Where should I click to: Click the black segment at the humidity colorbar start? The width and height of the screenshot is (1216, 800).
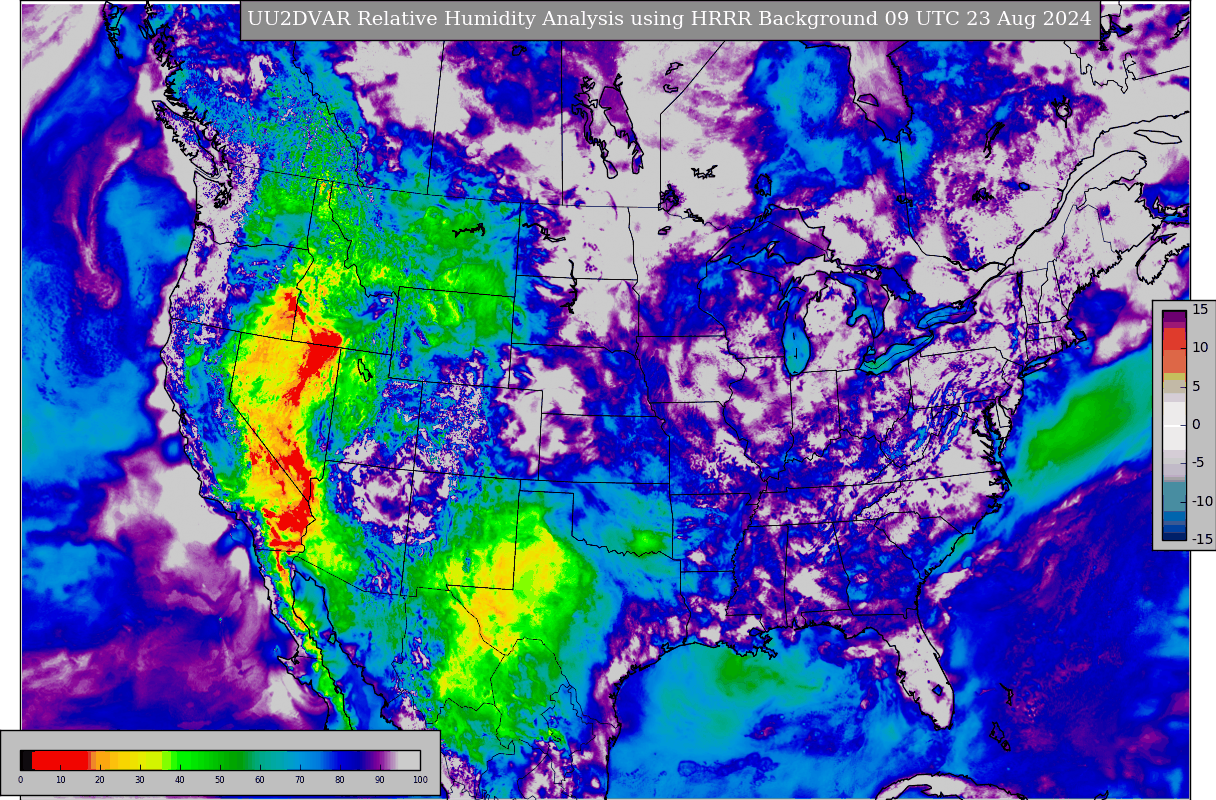click(x=26, y=760)
